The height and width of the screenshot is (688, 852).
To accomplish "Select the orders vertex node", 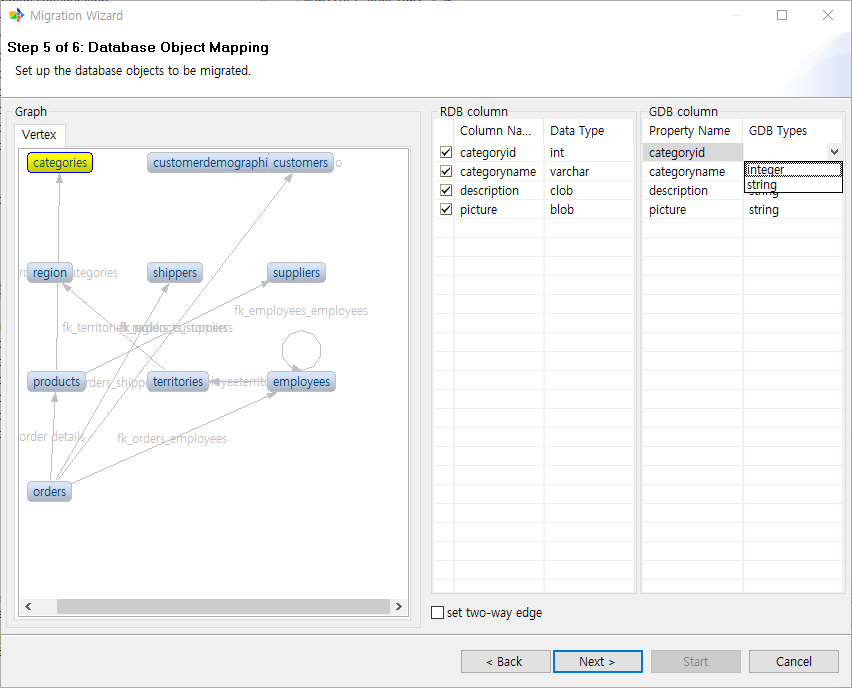I will pos(49,491).
